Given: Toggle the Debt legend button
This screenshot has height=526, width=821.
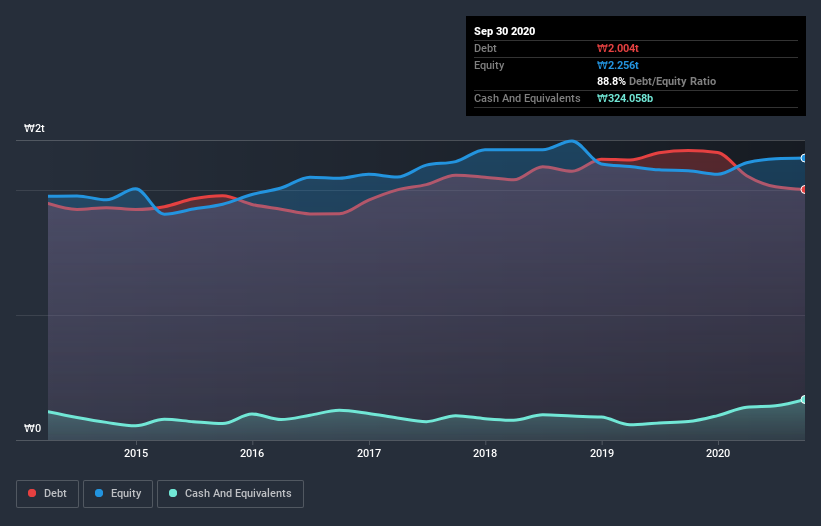Looking at the screenshot, I should (47, 494).
